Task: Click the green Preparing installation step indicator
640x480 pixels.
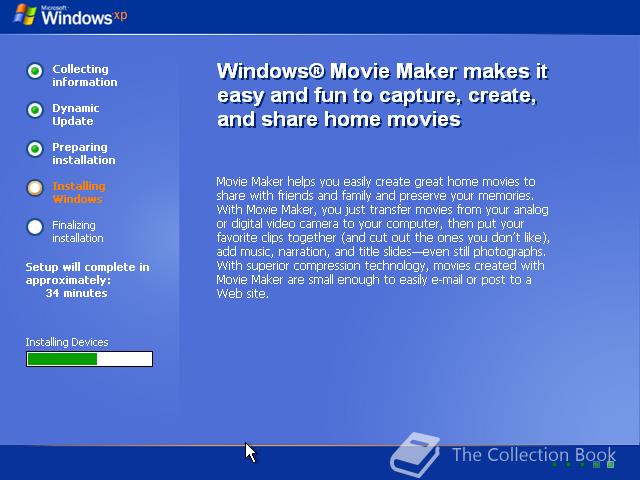Action: (35, 149)
